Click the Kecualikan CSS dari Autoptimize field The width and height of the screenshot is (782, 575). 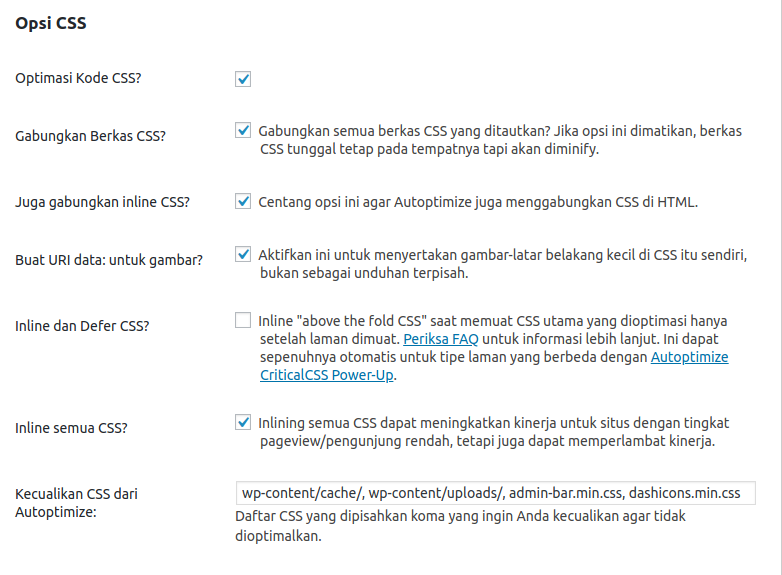pyautogui.click(x=495, y=493)
